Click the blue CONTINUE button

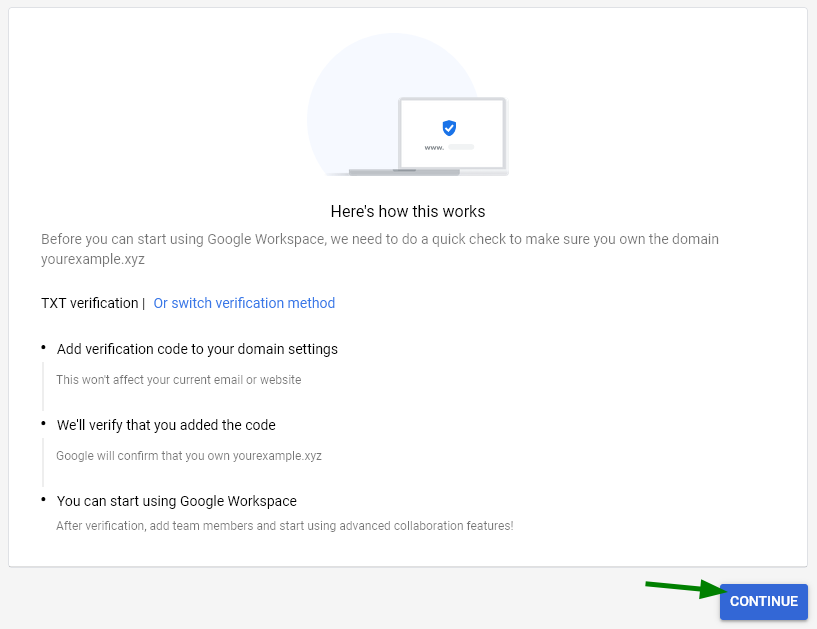pos(763,601)
